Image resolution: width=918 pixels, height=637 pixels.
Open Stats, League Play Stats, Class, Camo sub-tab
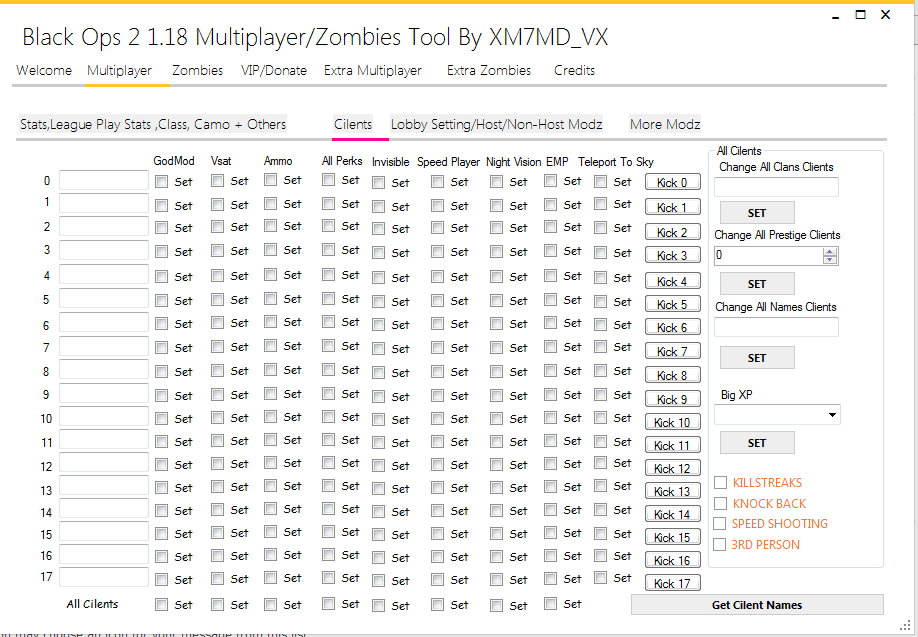coord(153,124)
